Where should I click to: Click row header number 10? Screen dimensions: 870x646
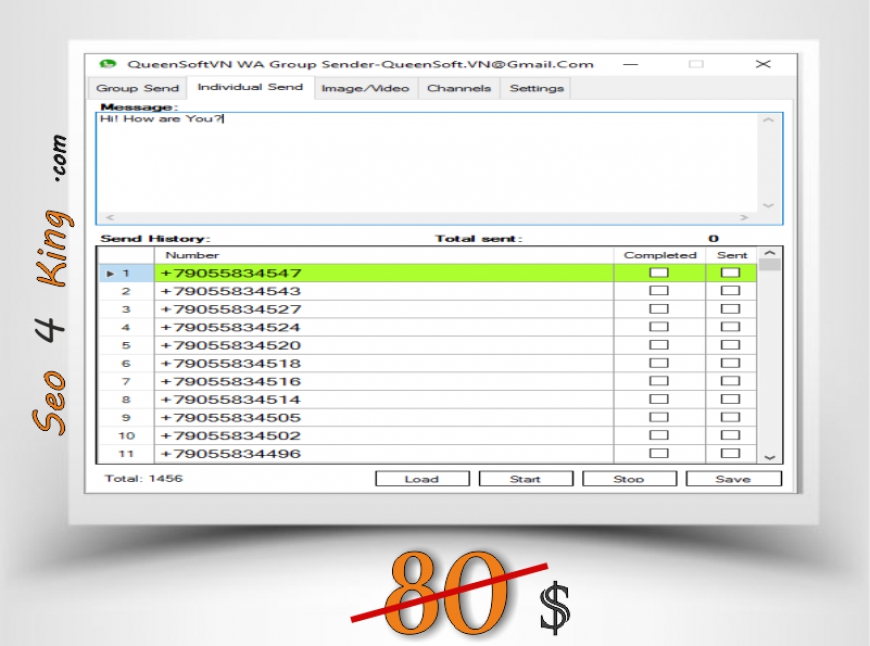(x=126, y=436)
